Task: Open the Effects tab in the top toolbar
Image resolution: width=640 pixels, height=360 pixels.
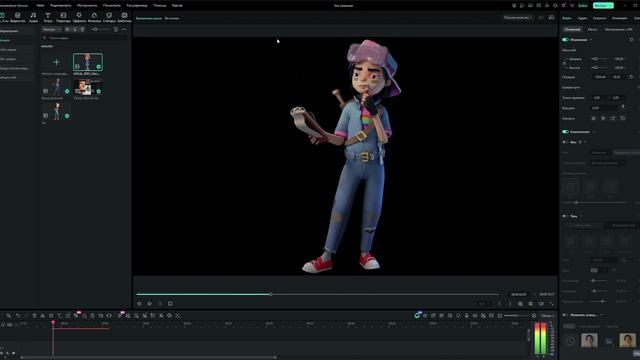Action: point(79,17)
